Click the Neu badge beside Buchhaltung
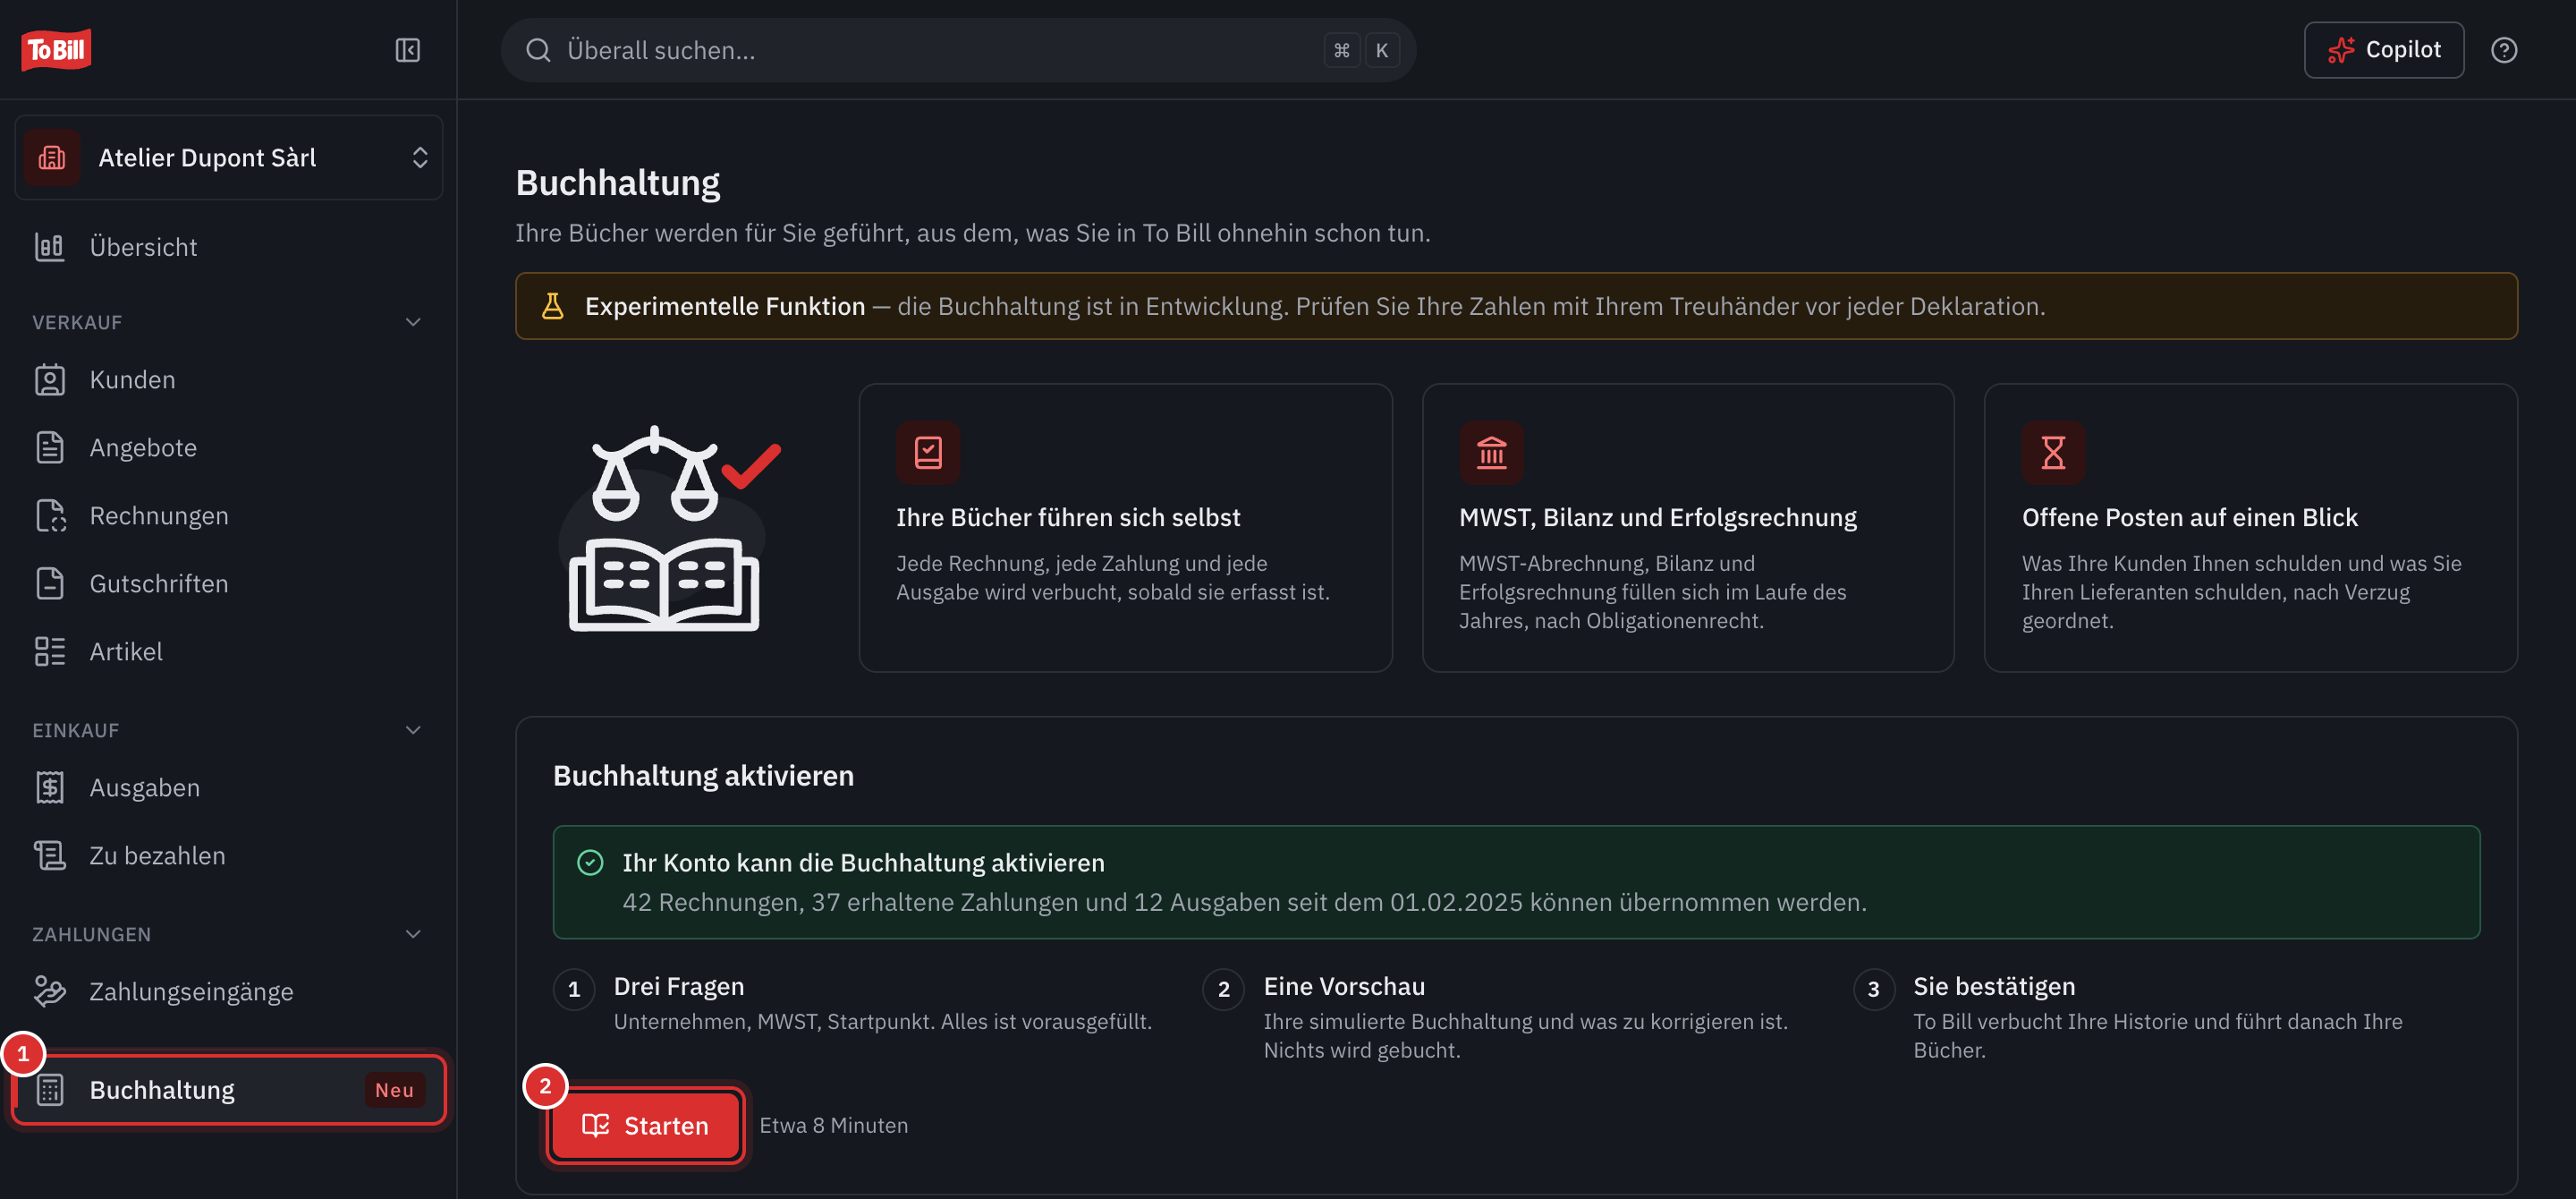The height and width of the screenshot is (1199, 2576). coord(395,1090)
